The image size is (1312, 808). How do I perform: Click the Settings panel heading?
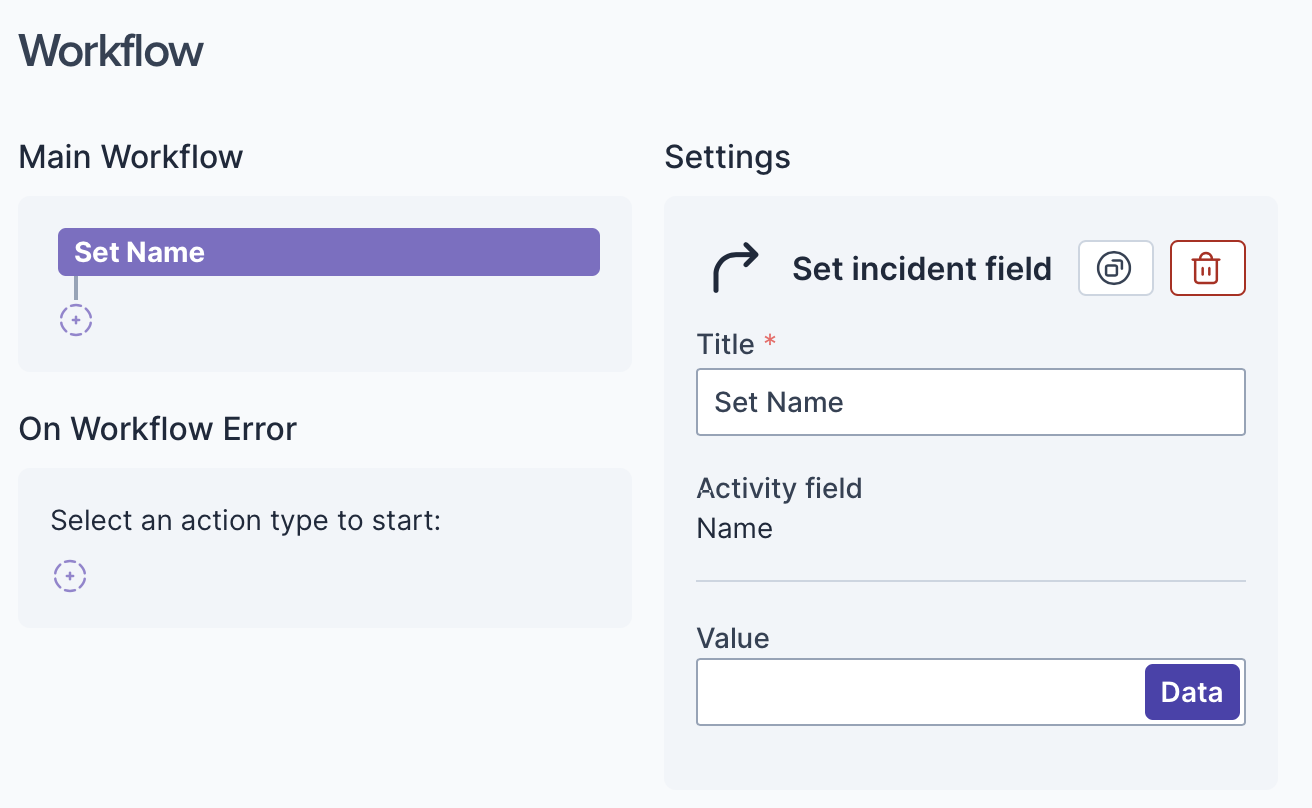click(x=727, y=157)
